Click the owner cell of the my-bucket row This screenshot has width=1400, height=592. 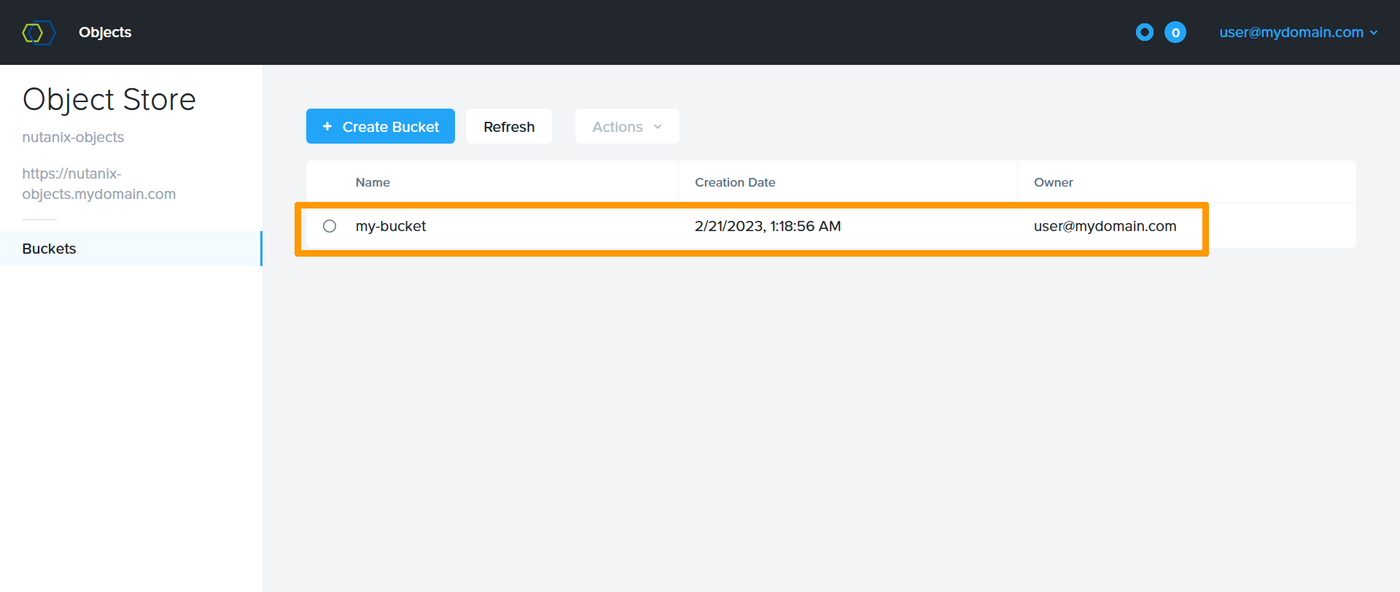[1105, 227]
